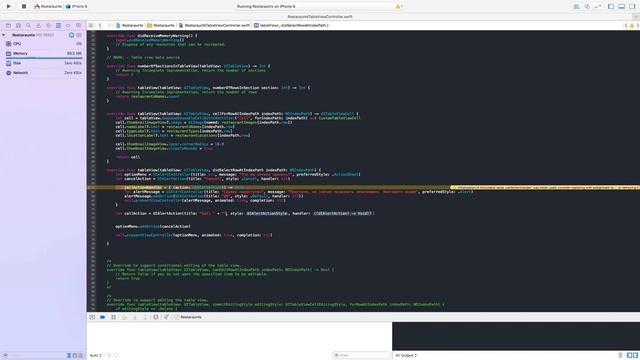Open the Report navigator
640x360 pixels.
coord(78,25)
